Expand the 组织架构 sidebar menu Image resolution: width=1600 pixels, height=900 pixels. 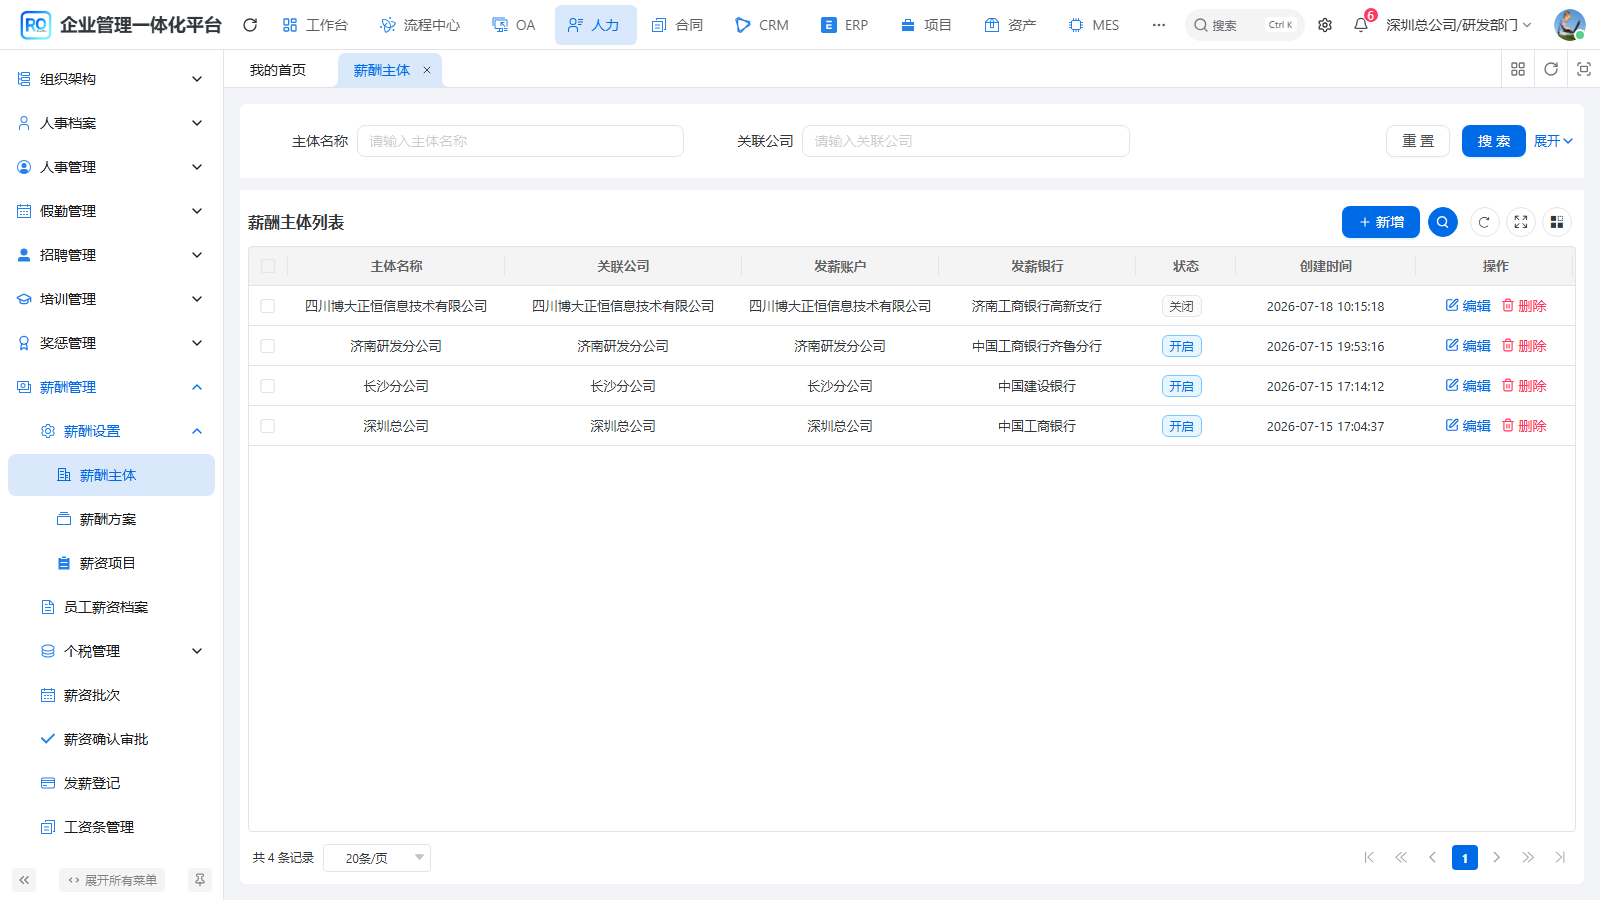[x=111, y=79]
